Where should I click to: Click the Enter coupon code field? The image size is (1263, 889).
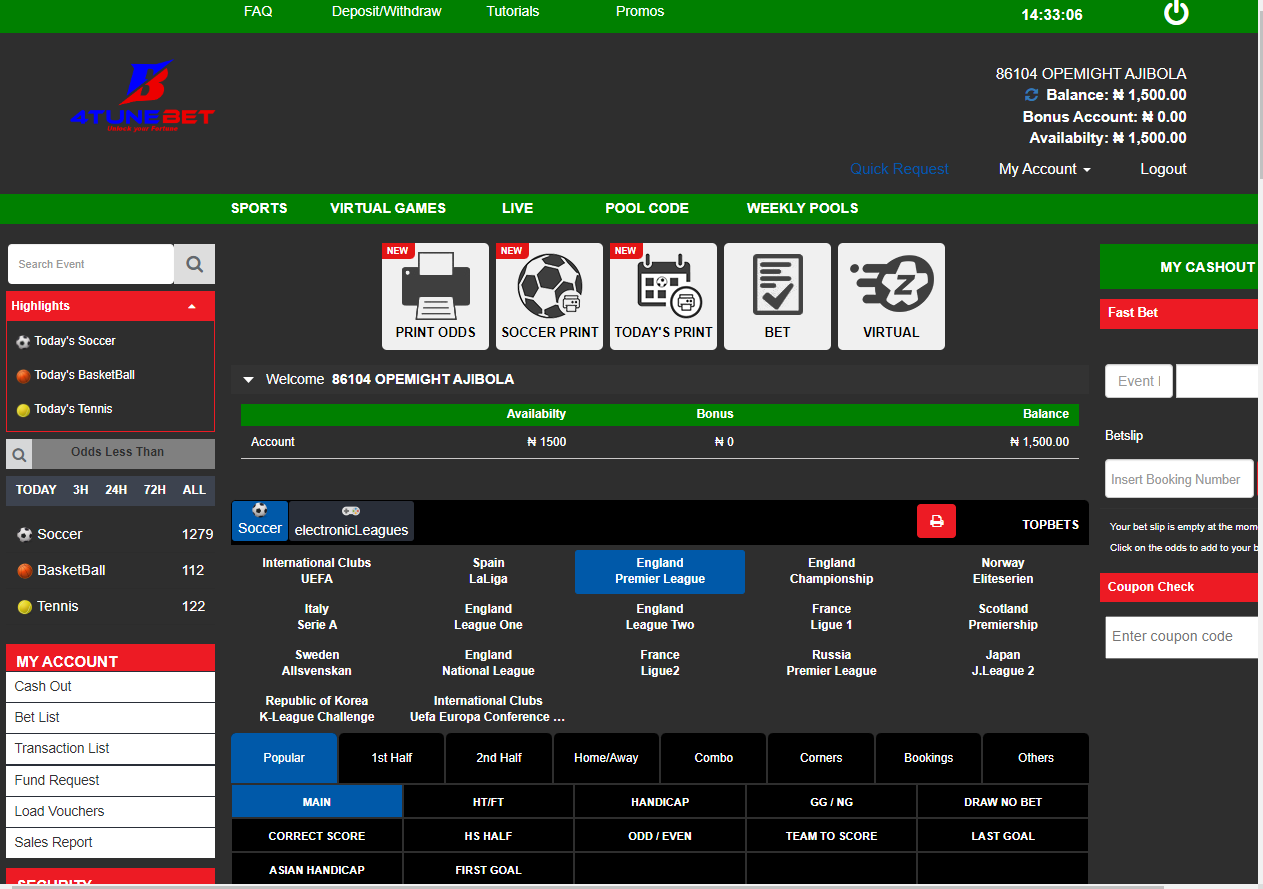1183,637
